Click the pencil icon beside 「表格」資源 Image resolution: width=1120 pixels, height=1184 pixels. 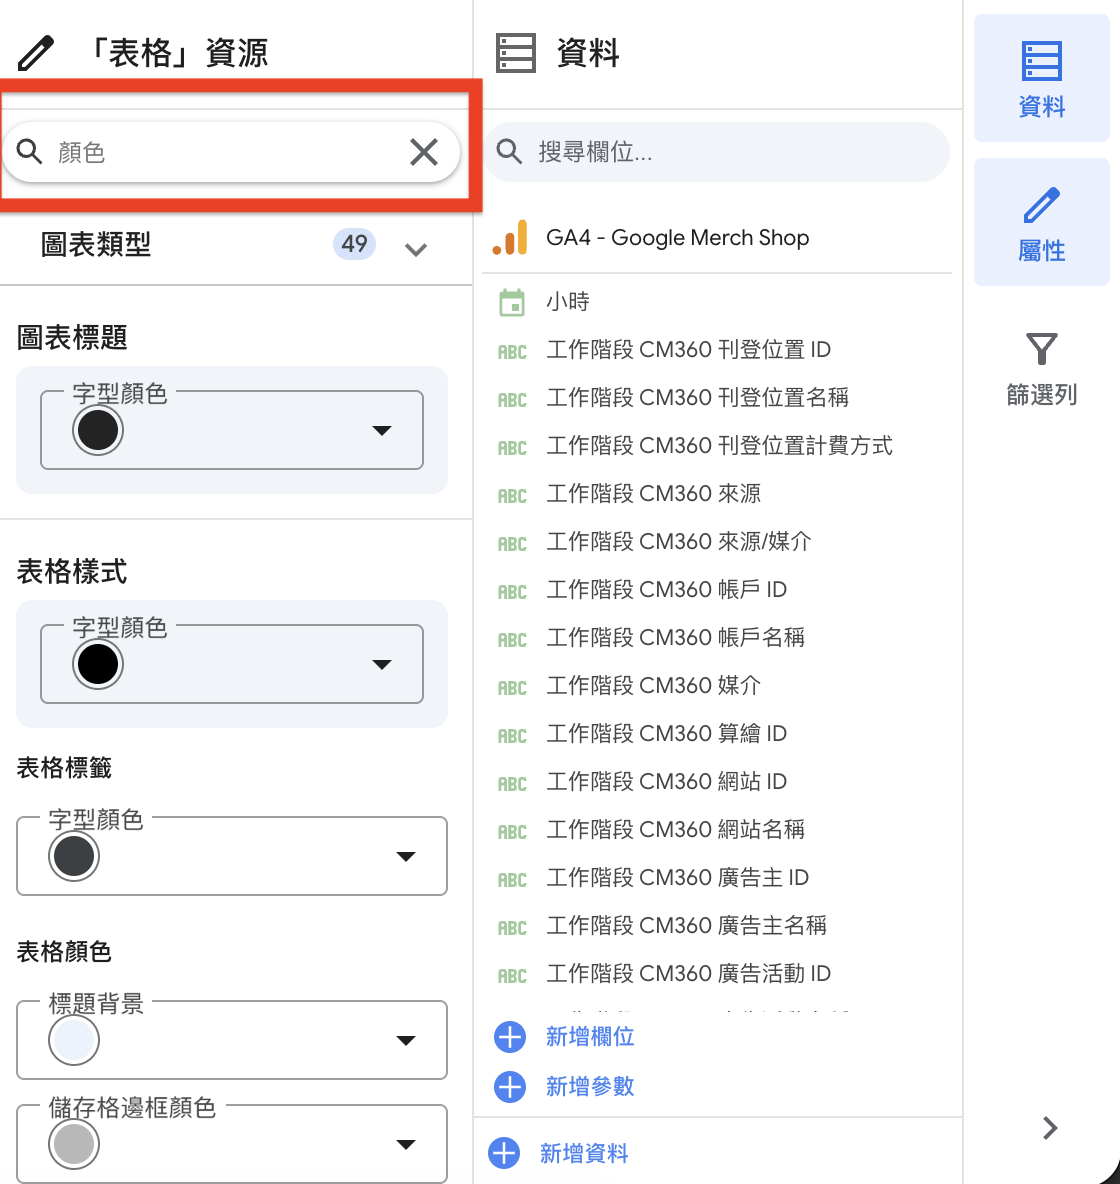35,53
